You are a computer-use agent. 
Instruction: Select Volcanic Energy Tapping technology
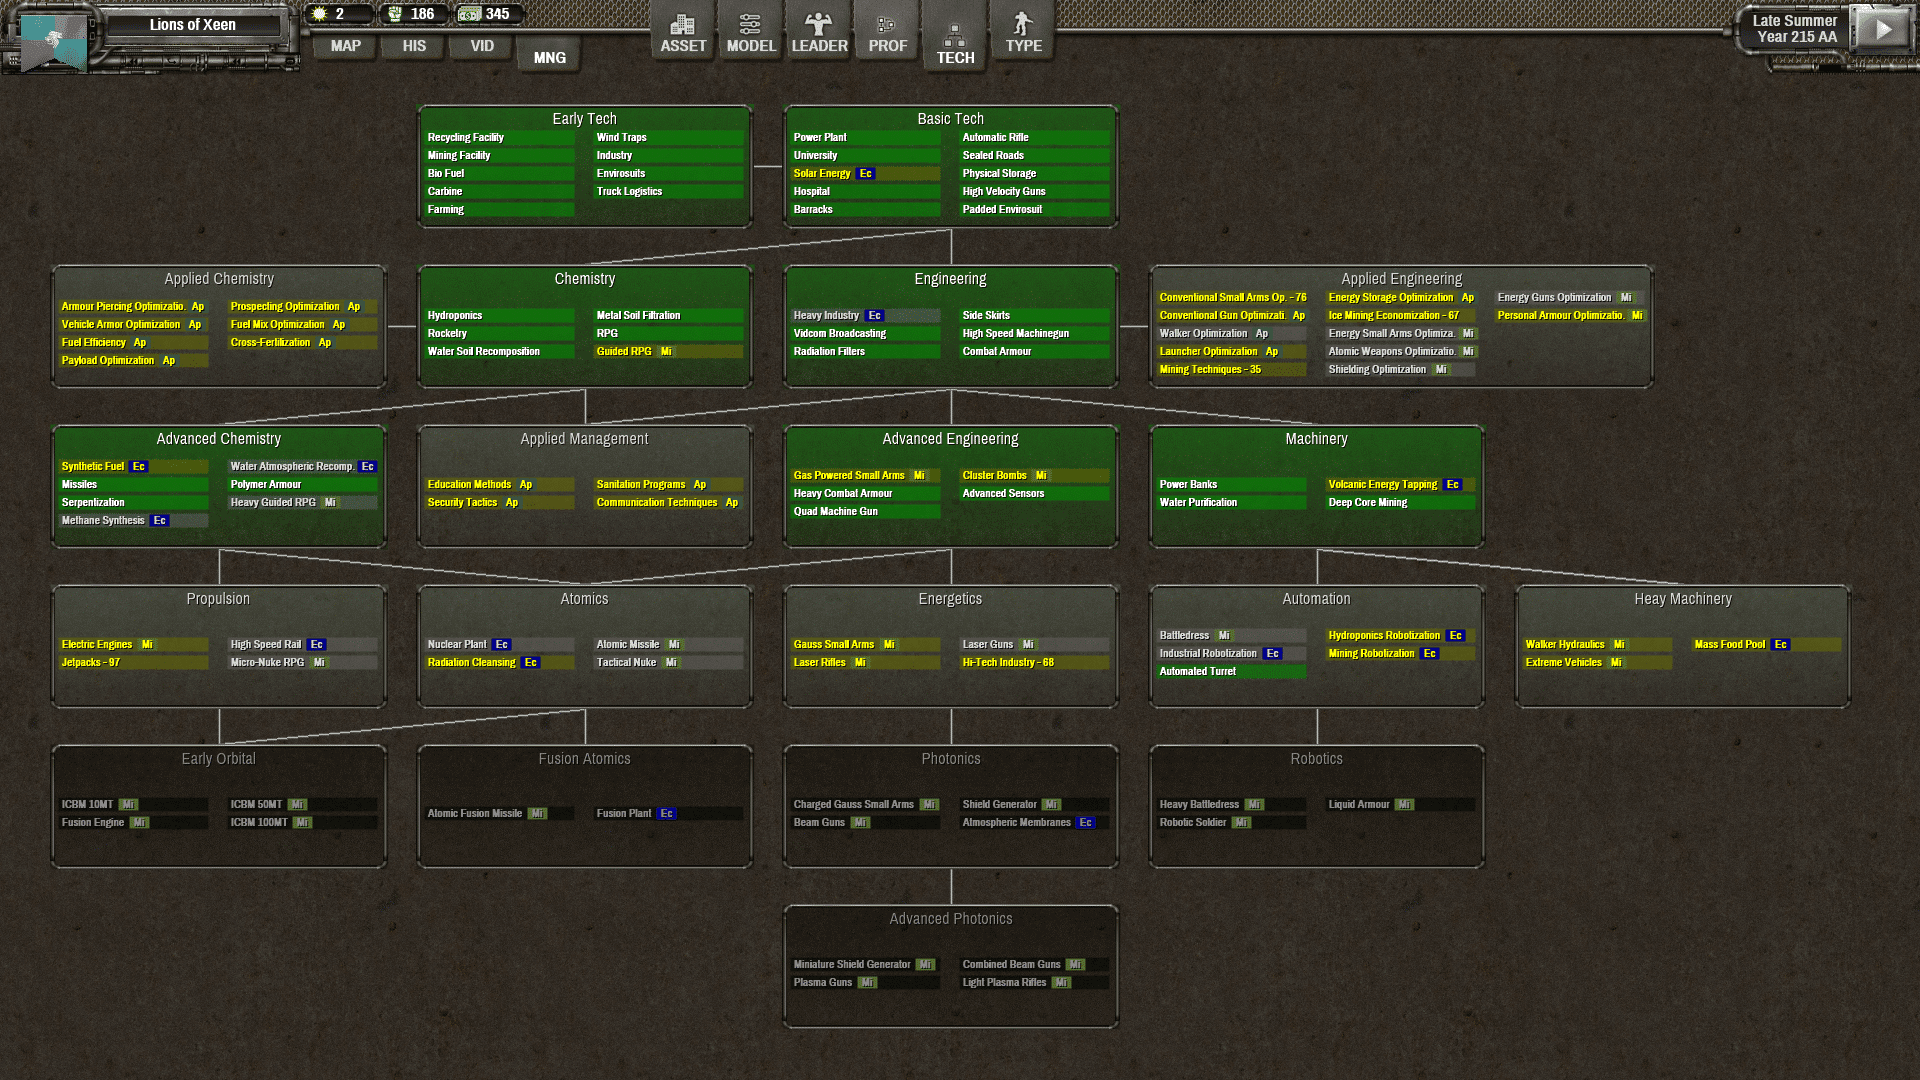pyautogui.click(x=1382, y=485)
